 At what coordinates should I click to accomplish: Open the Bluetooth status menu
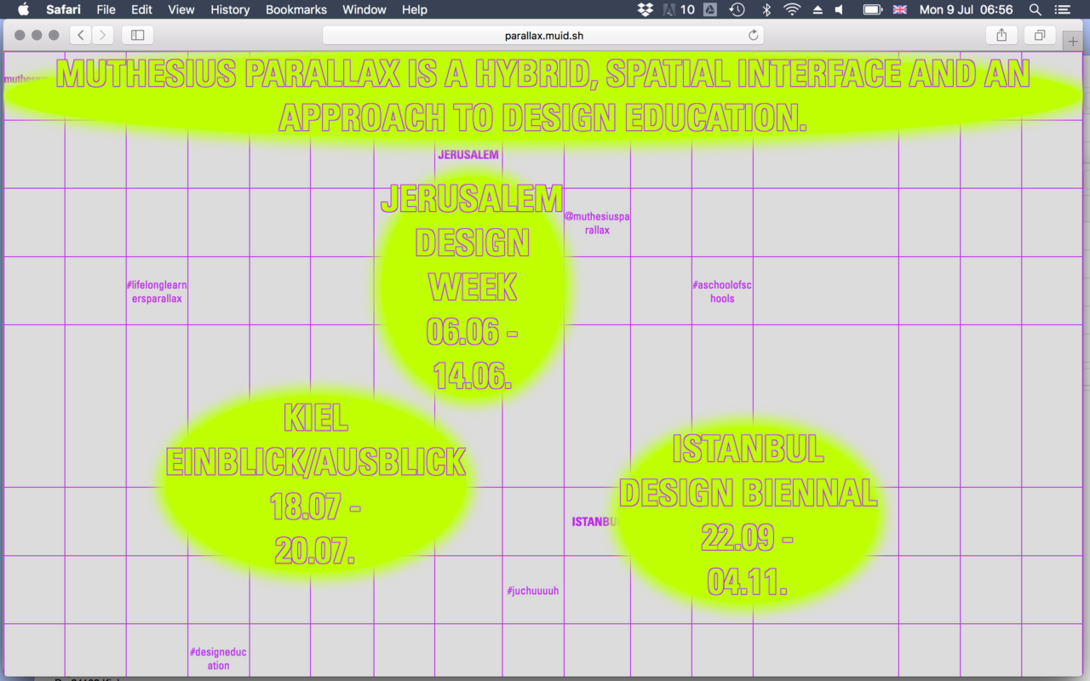click(x=766, y=10)
